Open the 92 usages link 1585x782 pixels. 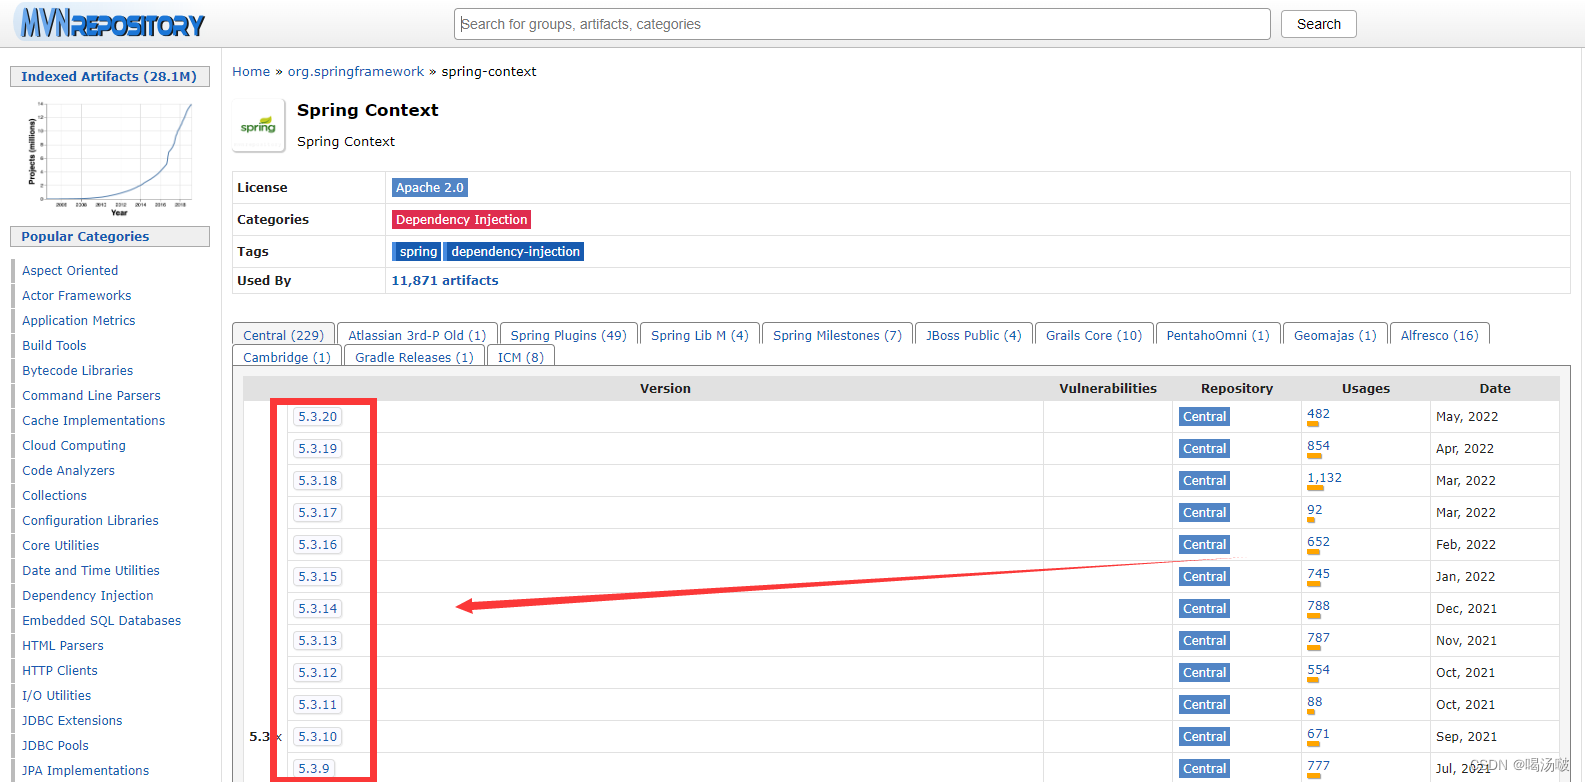1314,510
